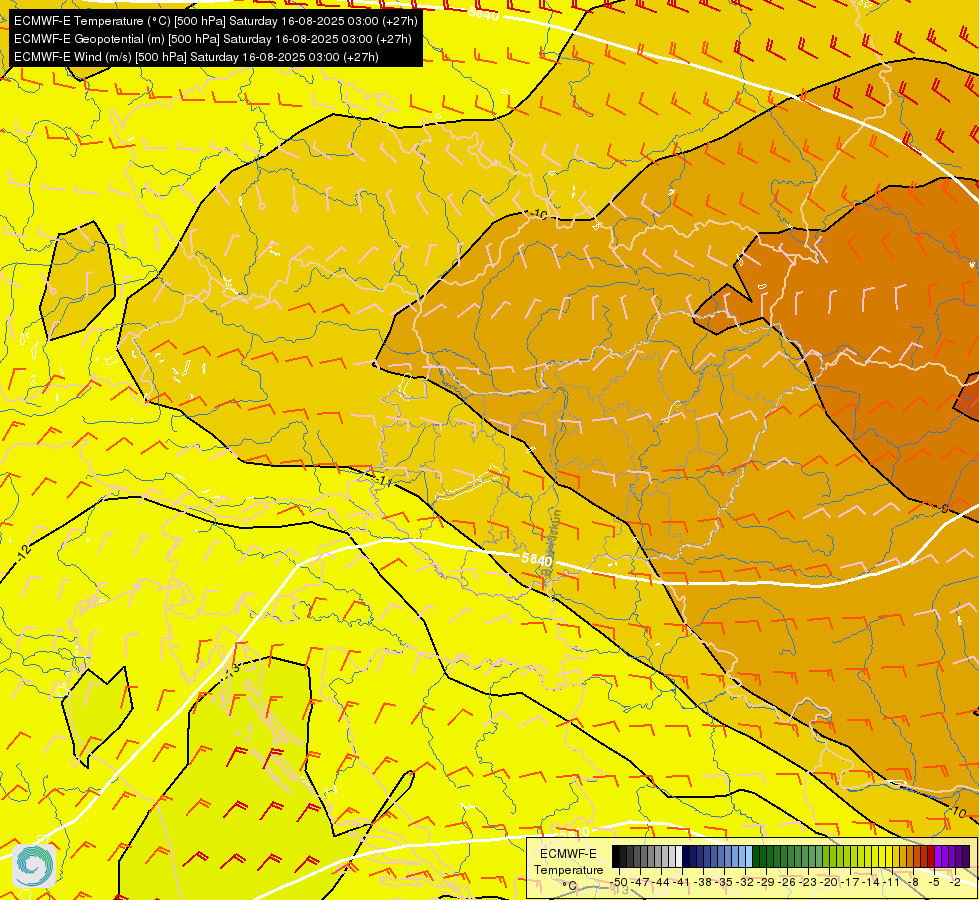Viewport: 979px width, 900px height.
Task: Click the -38 tick label on the legend
Action: click(704, 883)
